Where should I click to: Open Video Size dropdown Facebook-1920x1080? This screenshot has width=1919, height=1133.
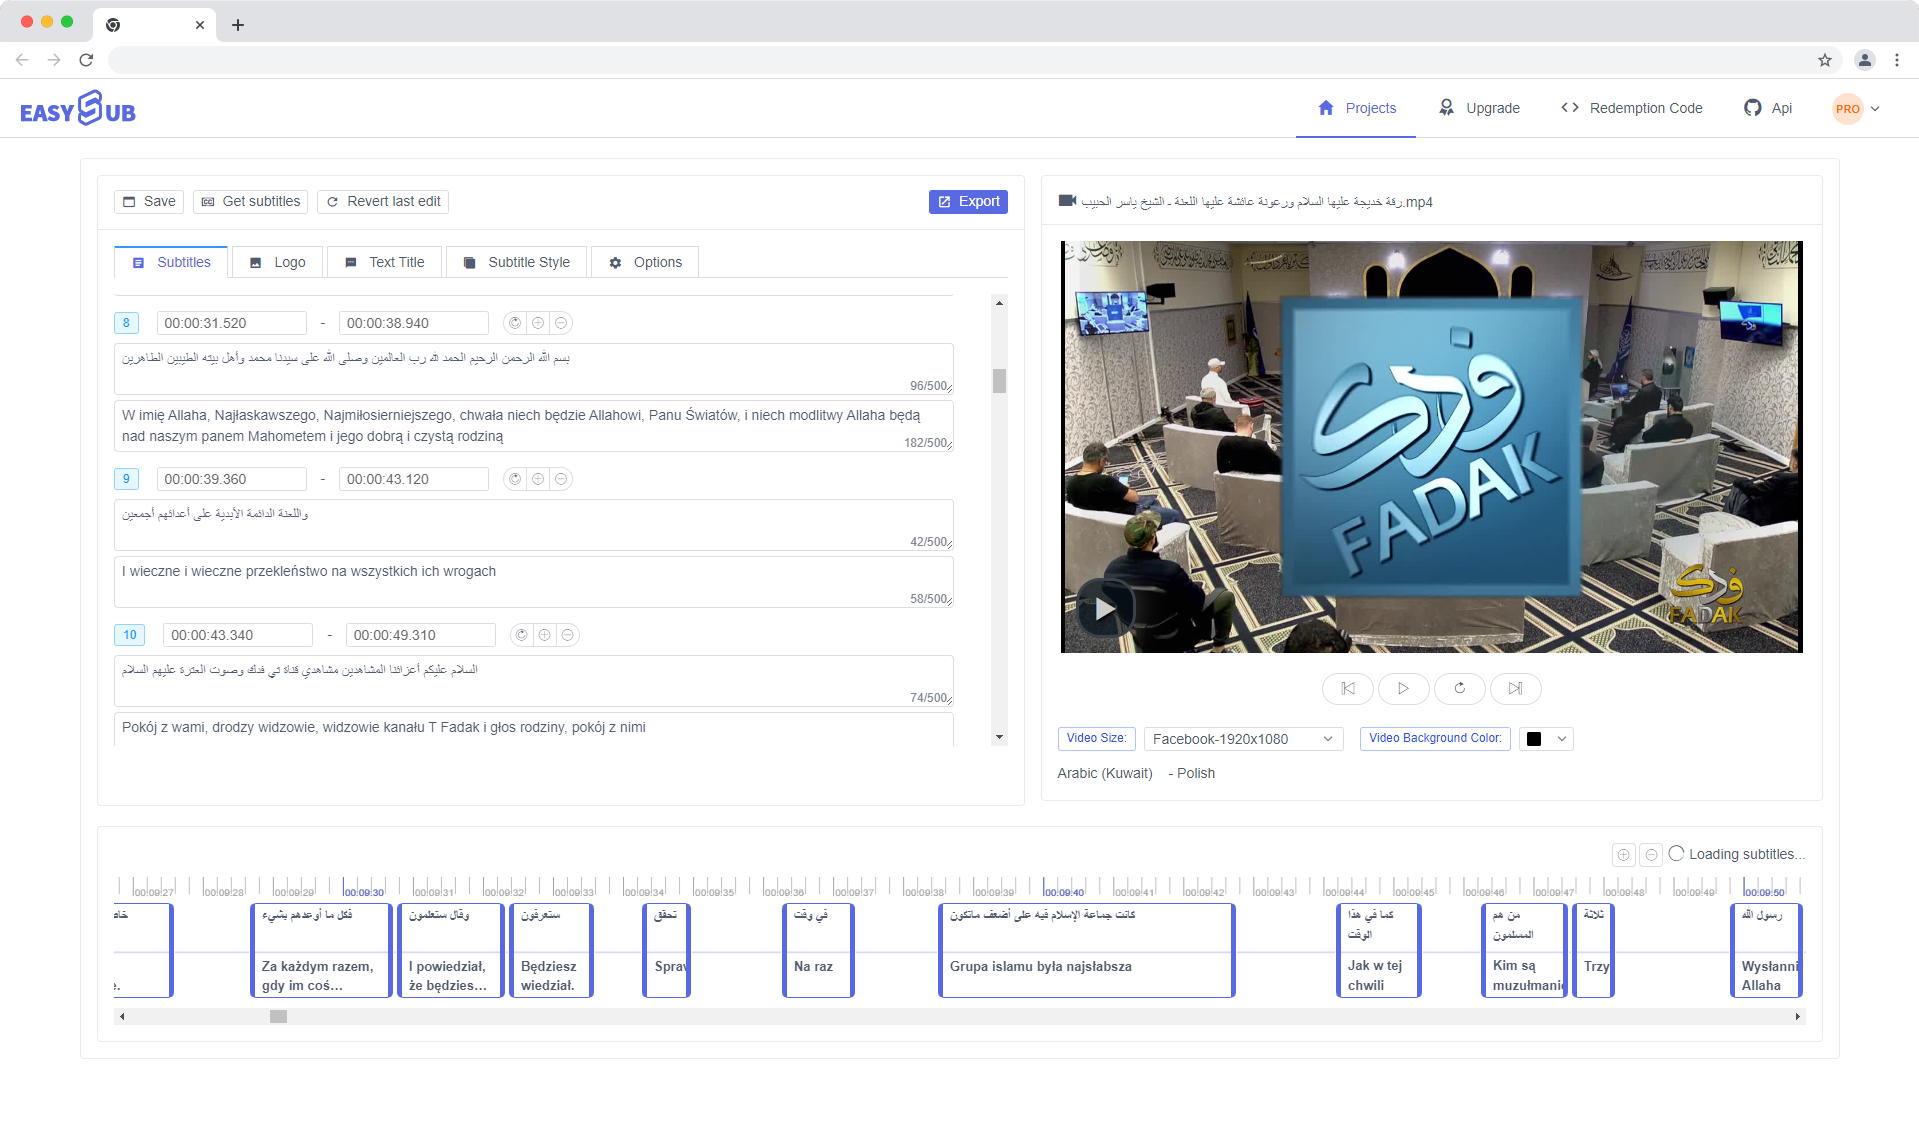pyautogui.click(x=1241, y=739)
